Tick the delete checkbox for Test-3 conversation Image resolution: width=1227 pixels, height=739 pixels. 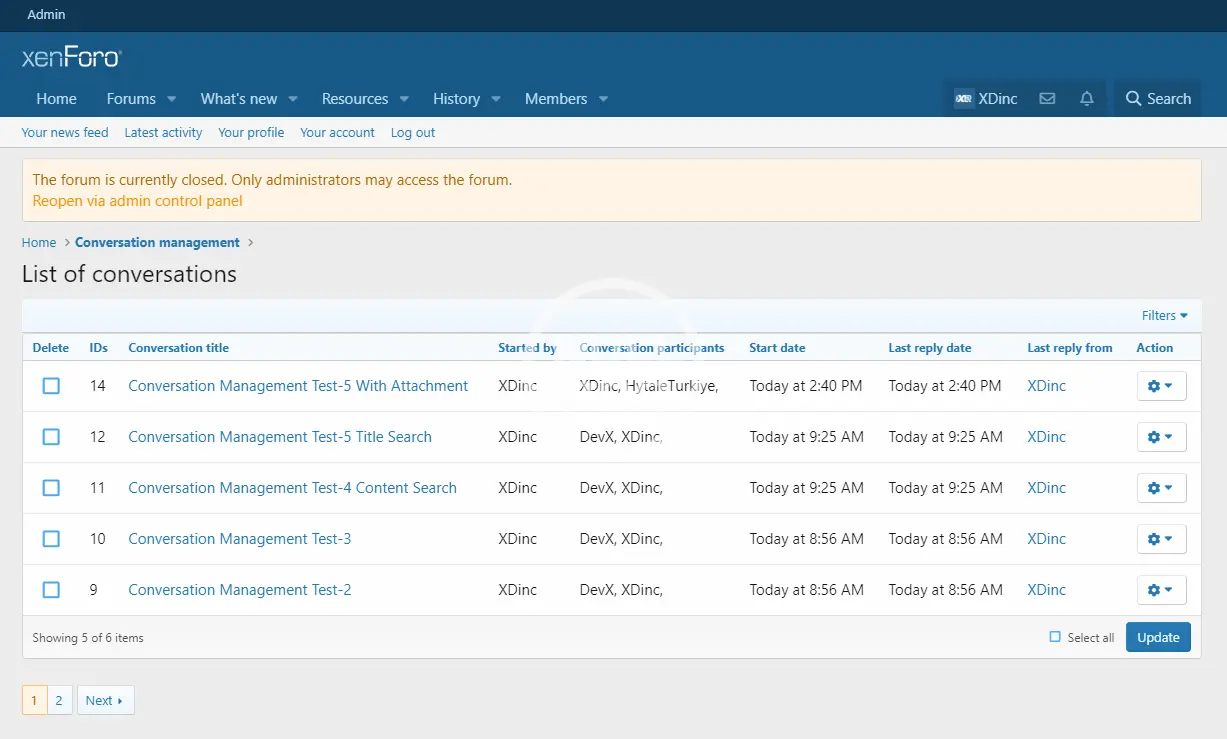(51, 539)
